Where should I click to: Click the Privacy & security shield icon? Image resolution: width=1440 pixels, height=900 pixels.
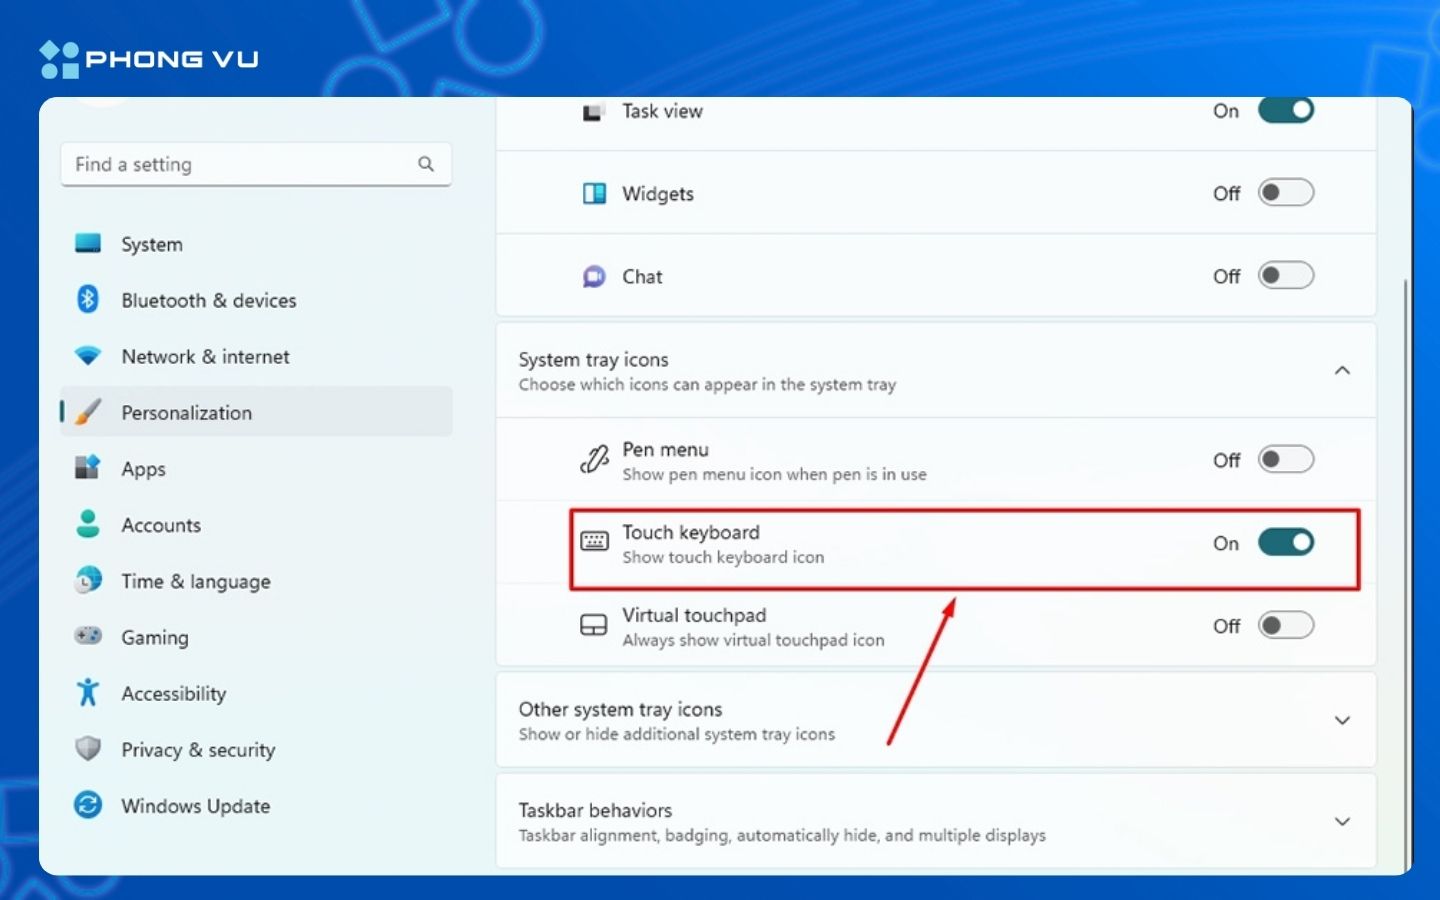coord(88,749)
